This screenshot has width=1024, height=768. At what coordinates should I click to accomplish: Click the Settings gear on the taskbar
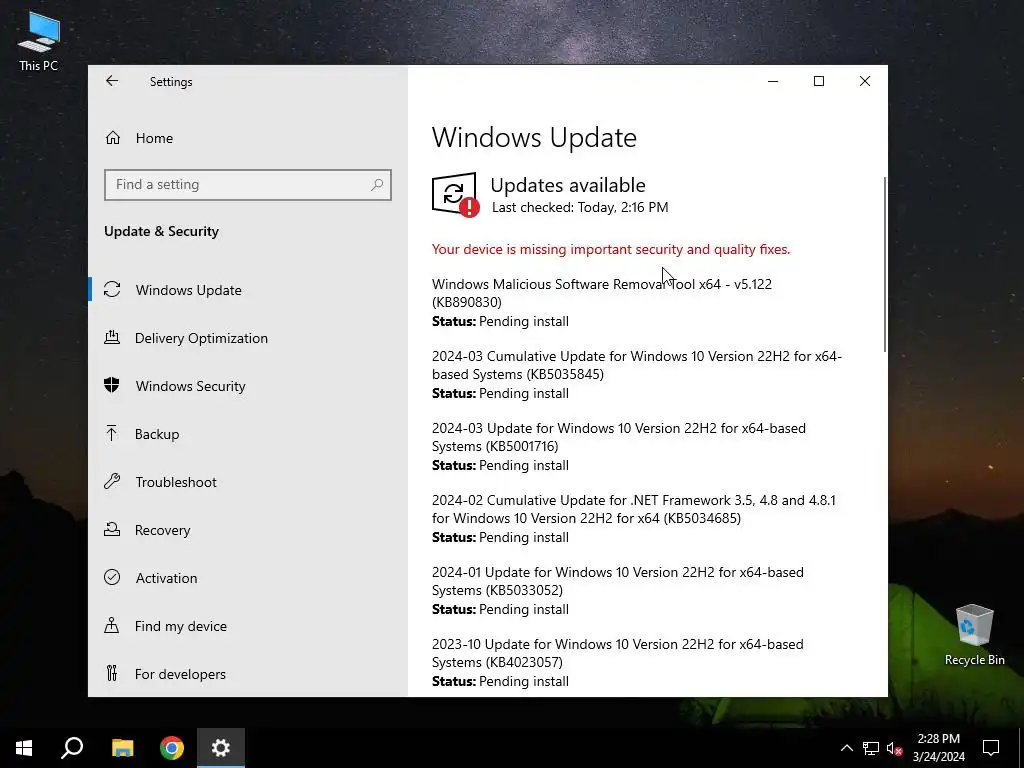[x=221, y=748]
